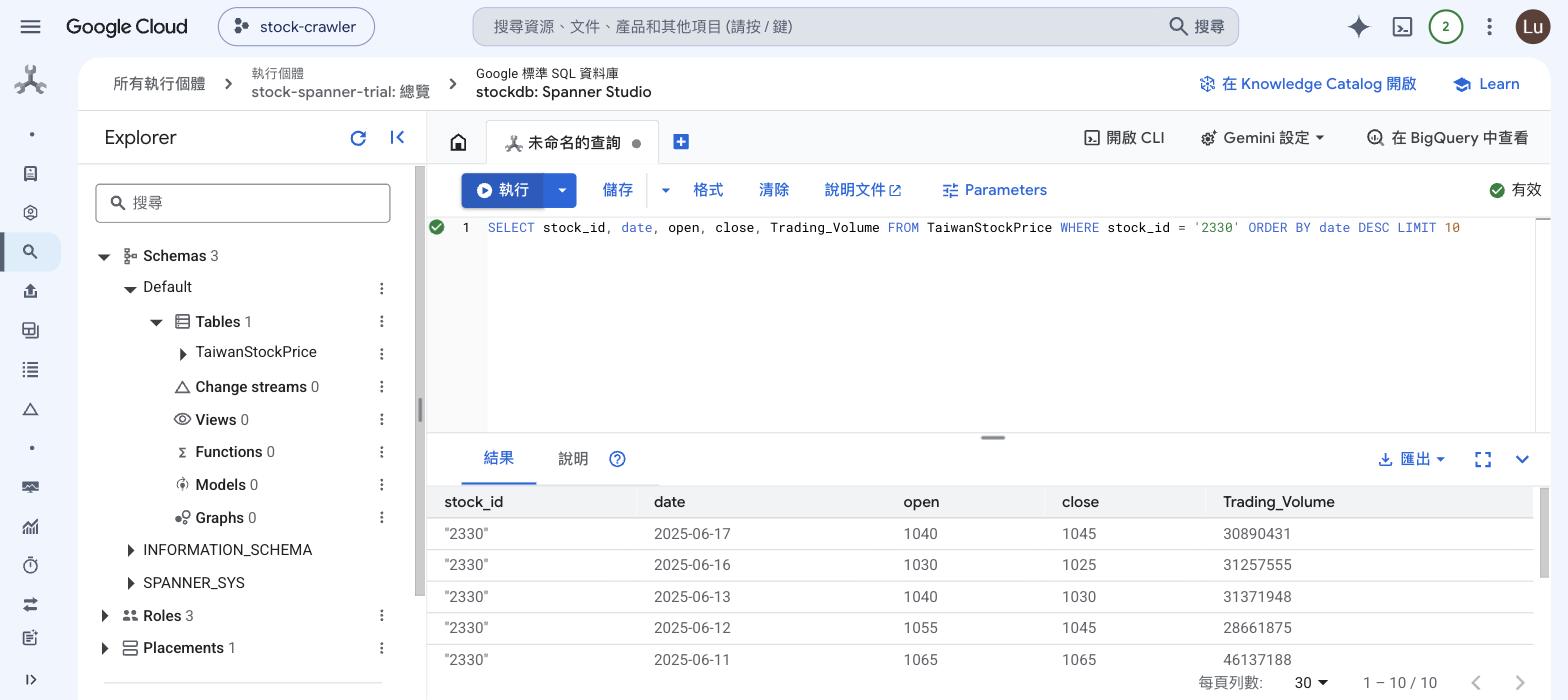
Task: Open the three-dot settings menu in the header
Action: click(x=1489, y=27)
